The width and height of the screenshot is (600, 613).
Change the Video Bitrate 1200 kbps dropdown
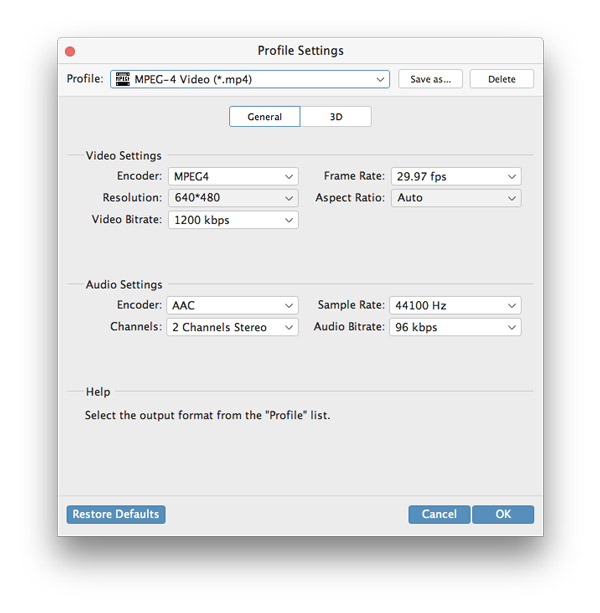pyautogui.click(x=232, y=220)
